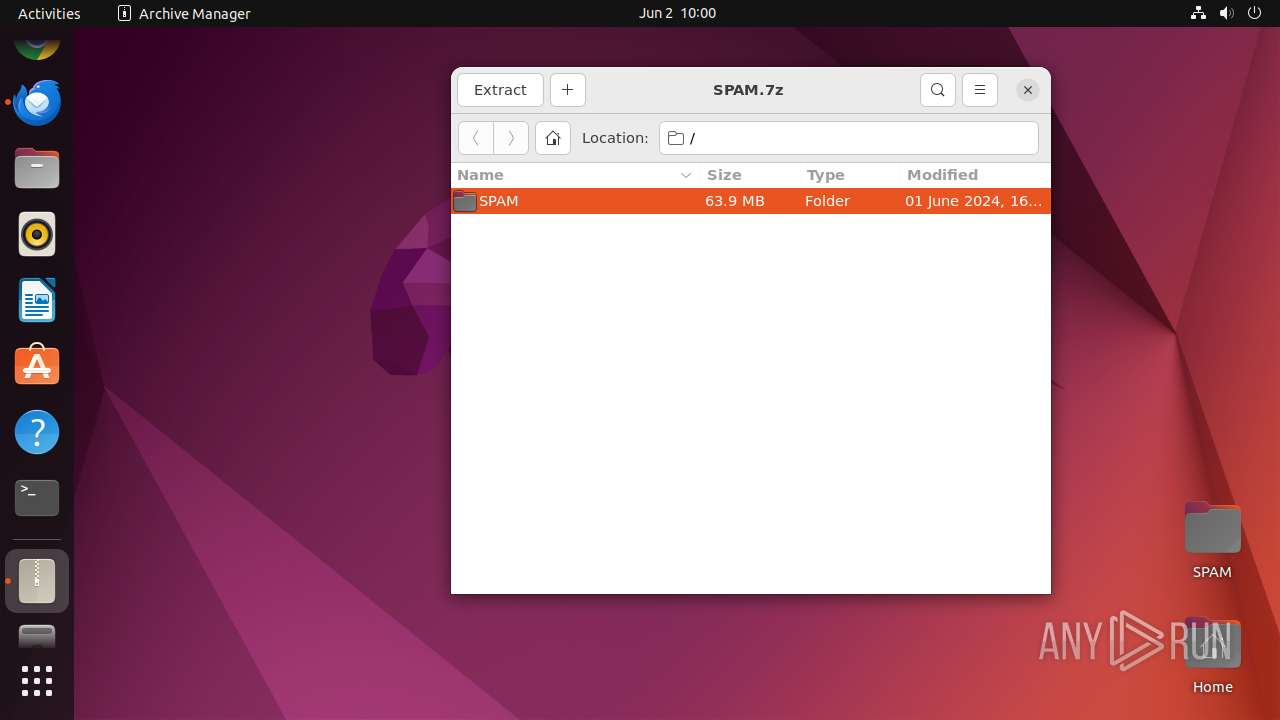Screen dimensions: 1280x720
Task: Open Activities overview
Action: [49, 13]
